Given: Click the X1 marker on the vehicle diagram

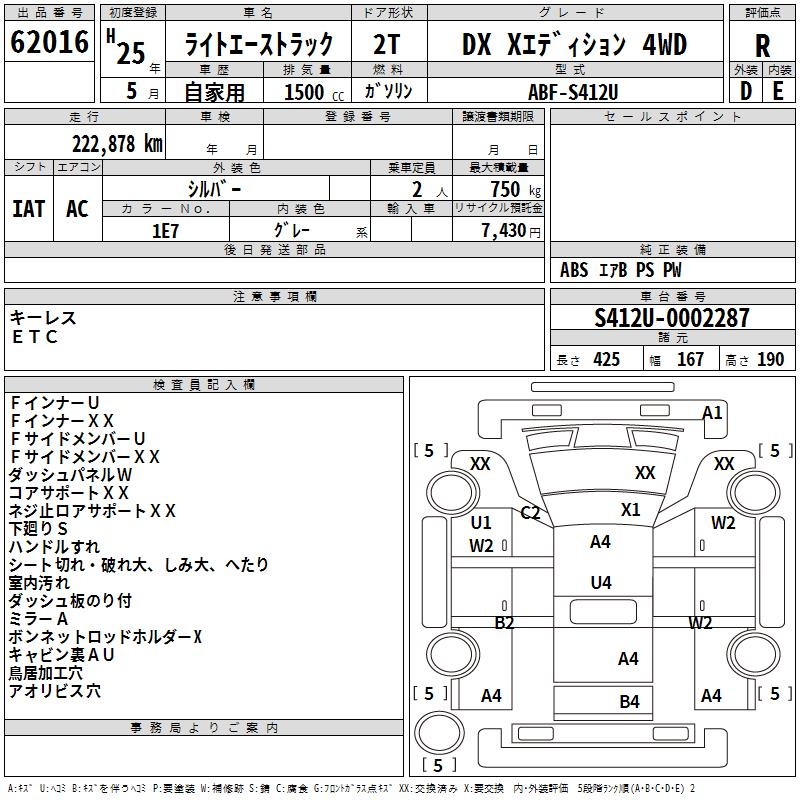Looking at the screenshot, I should [x=630, y=509].
